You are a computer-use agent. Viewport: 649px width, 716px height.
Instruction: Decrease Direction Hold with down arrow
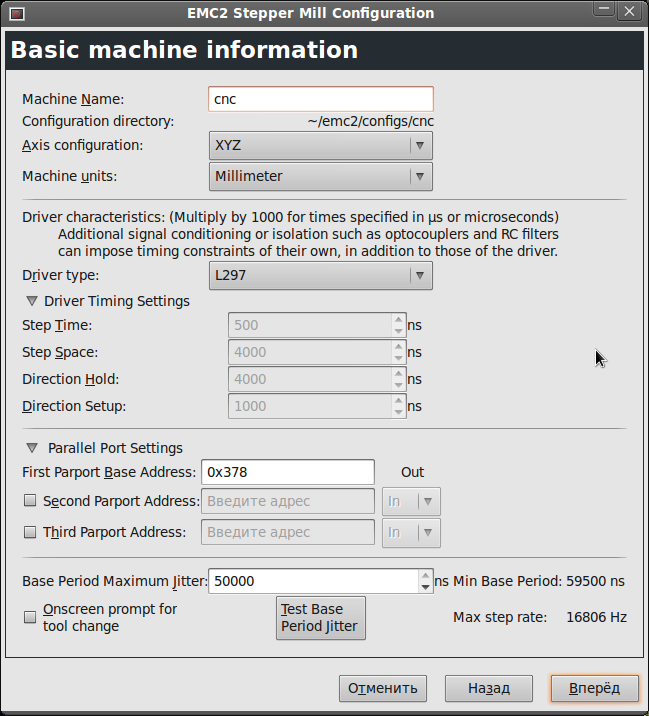399,384
